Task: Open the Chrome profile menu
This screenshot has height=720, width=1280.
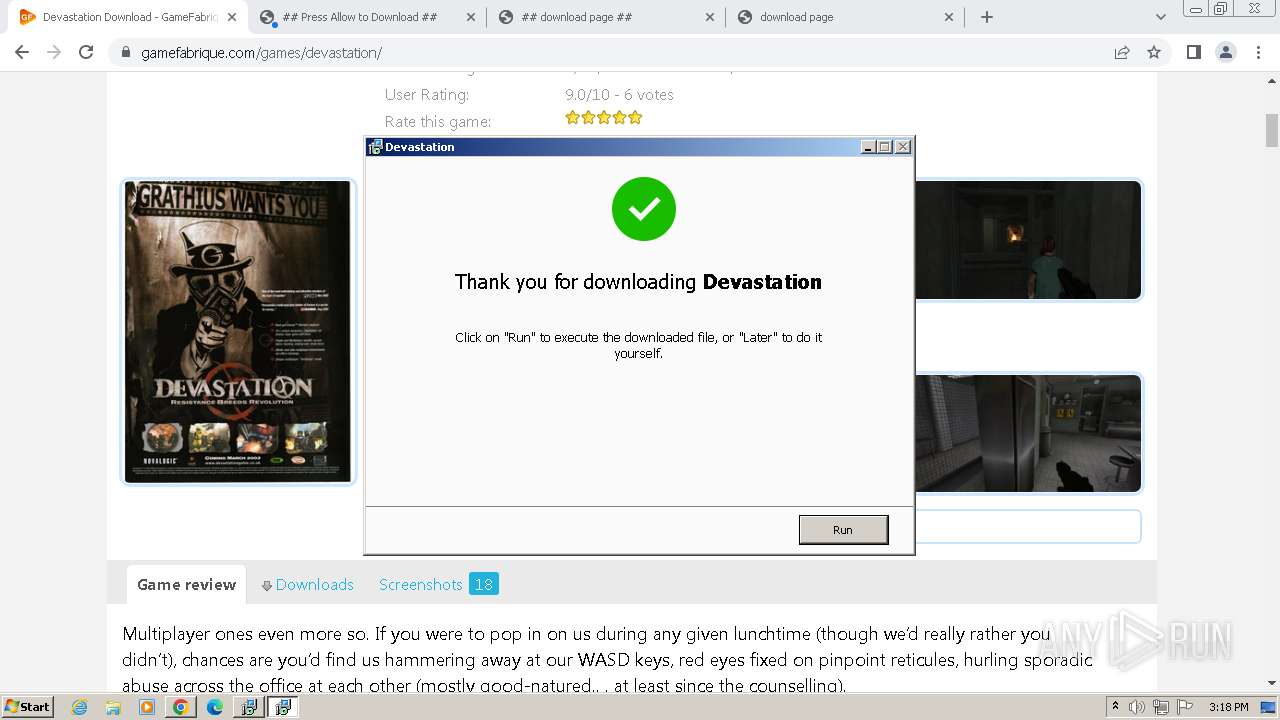Action: pyautogui.click(x=1226, y=52)
